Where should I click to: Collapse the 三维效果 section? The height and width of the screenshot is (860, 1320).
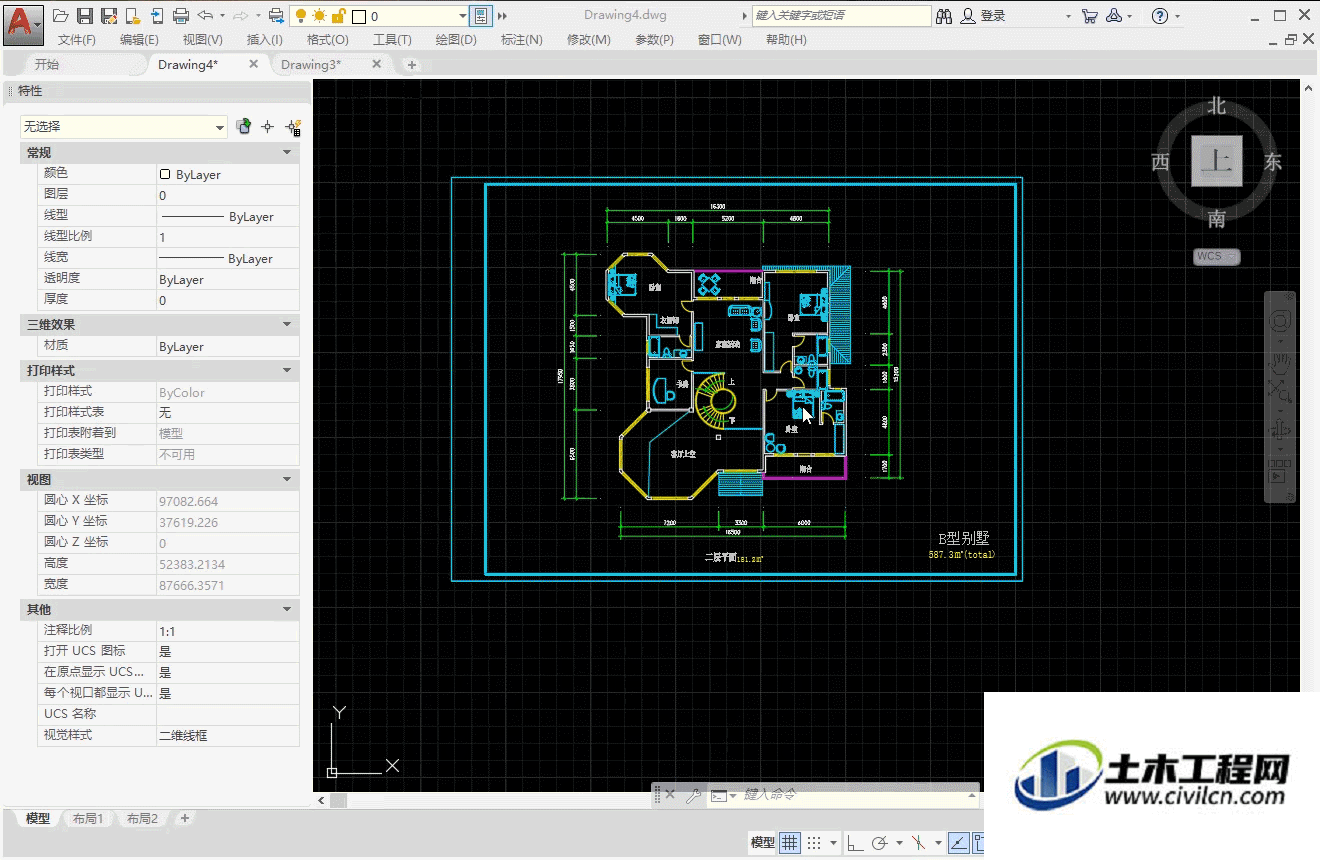287,325
